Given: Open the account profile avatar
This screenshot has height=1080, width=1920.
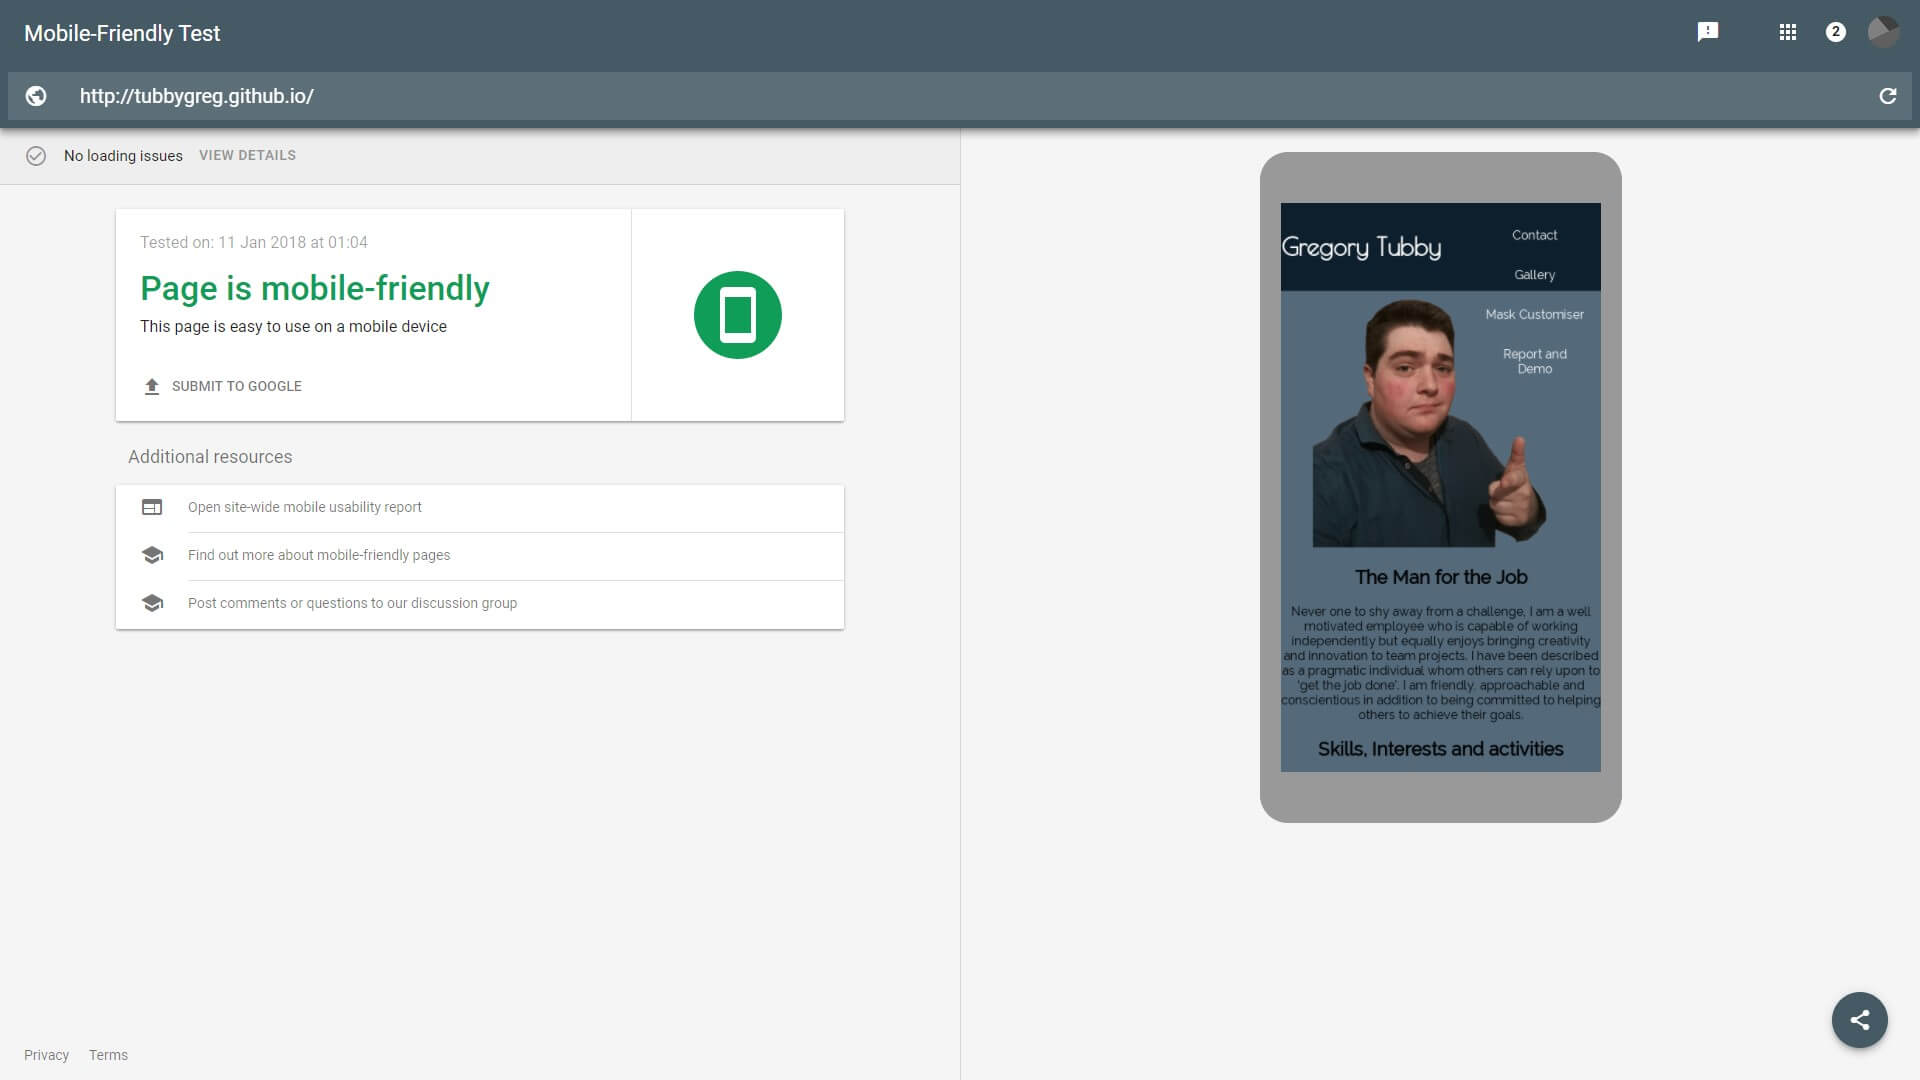Looking at the screenshot, I should point(1884,32).
